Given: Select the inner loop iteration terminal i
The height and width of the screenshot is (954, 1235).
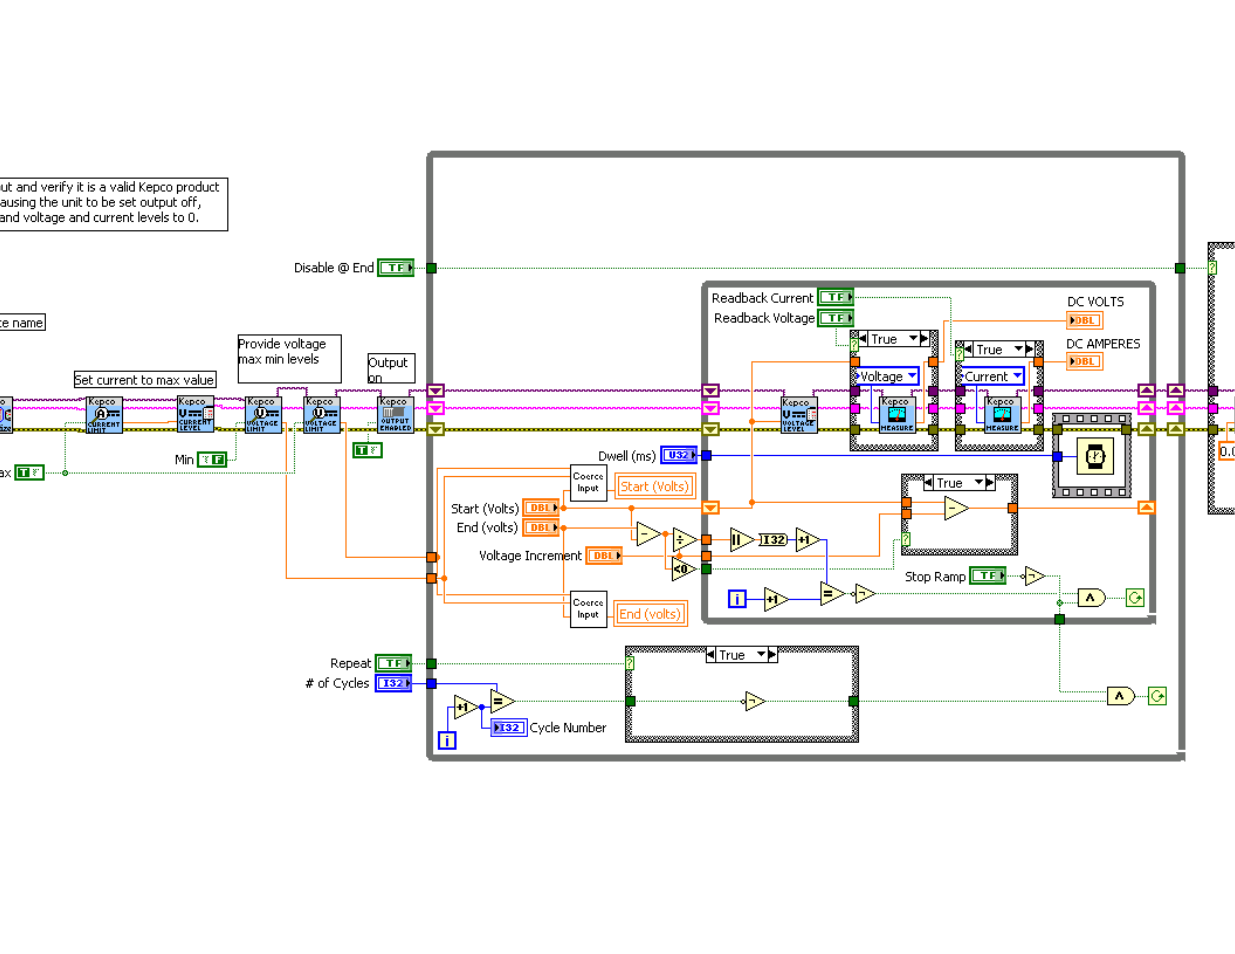Looking at the screenshot, I should tap(737, 599).
